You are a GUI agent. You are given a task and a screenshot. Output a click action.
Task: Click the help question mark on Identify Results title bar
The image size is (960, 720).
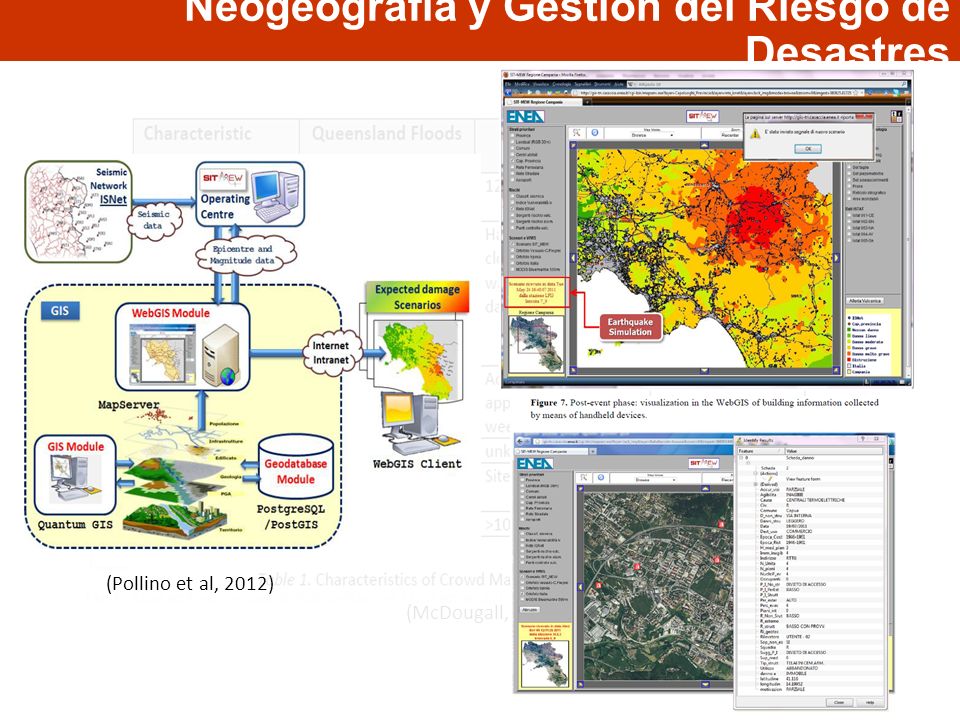pos(862,440)
